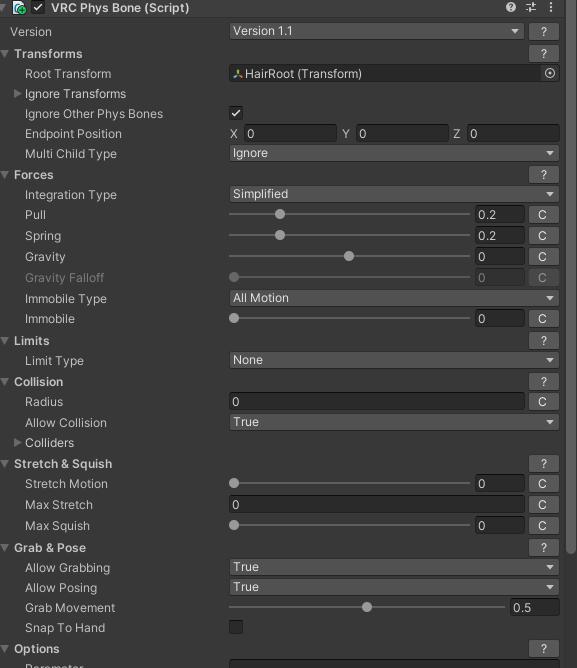Open component three-dot context menu
Image resolution: width=577 pixels, height=668 pixels.
tap(551, 7)
